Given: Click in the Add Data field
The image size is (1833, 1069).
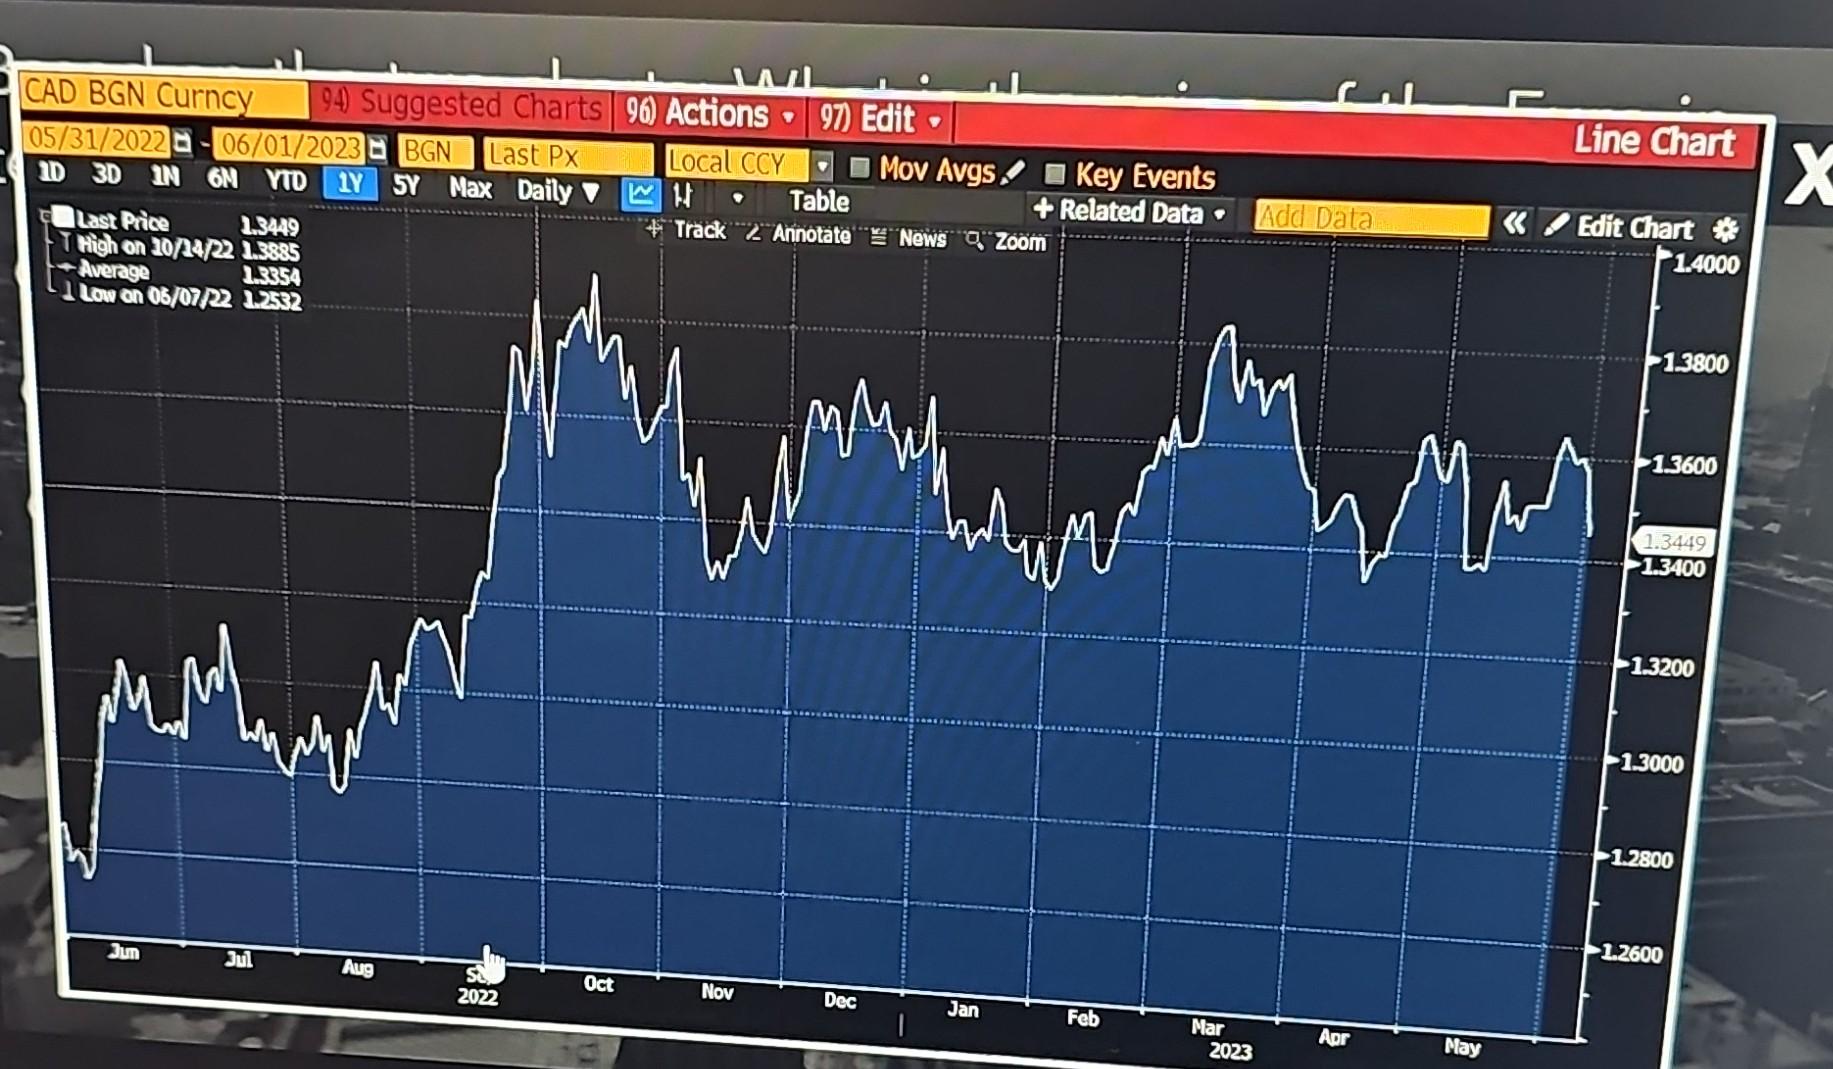Looking at the screenshot, I should pyautogui.click(x=1371, y=217).
